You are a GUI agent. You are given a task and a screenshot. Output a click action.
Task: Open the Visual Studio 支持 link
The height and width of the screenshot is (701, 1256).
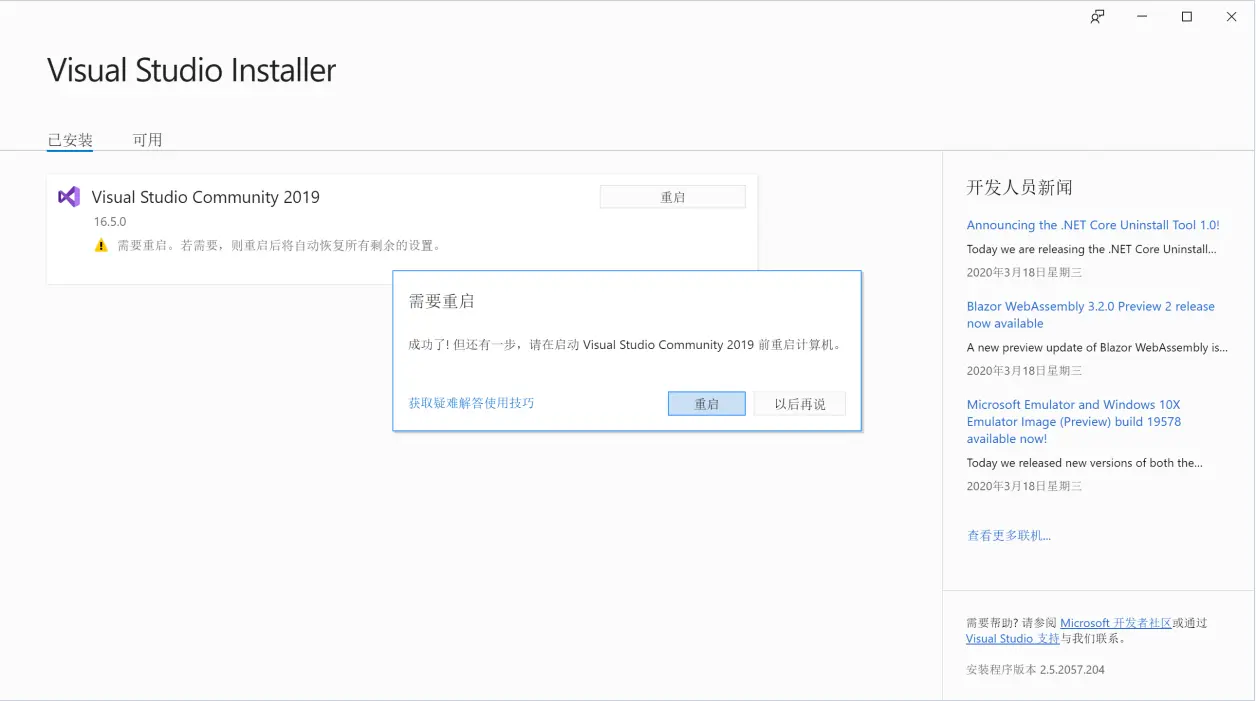[1012, 639]
